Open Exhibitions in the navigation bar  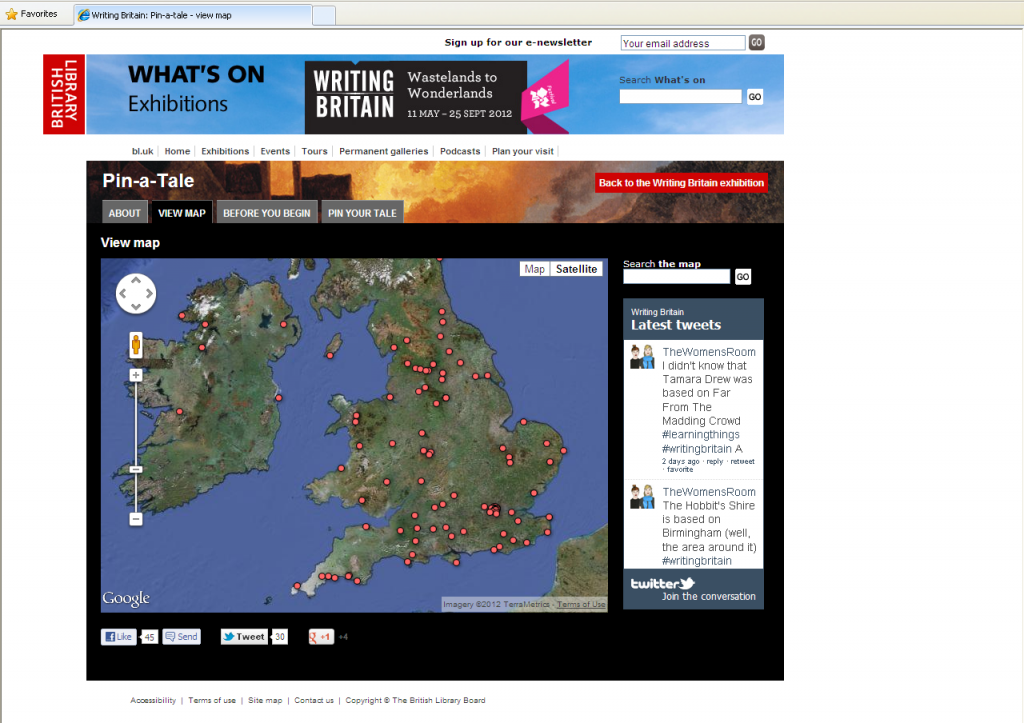click(x=225, y=151)
